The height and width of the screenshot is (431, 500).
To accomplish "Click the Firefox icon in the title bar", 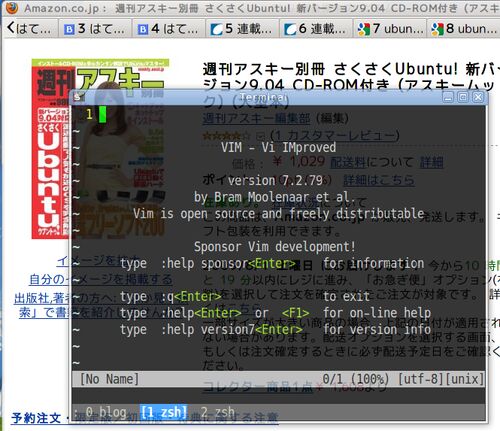I will 12,7.
